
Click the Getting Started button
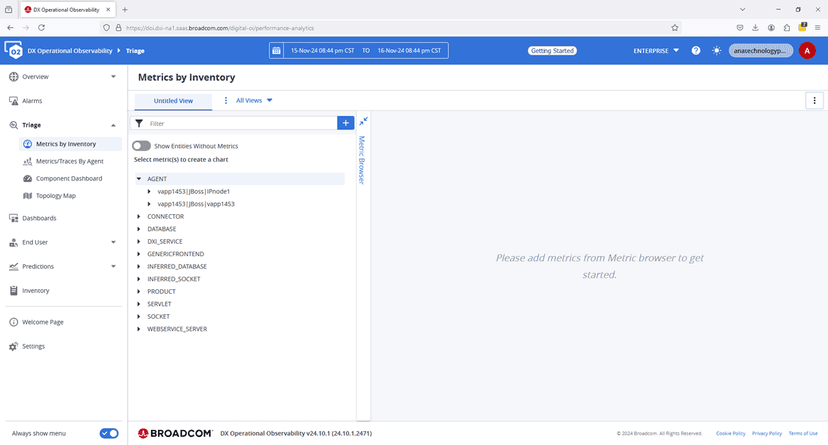(552, 50)
